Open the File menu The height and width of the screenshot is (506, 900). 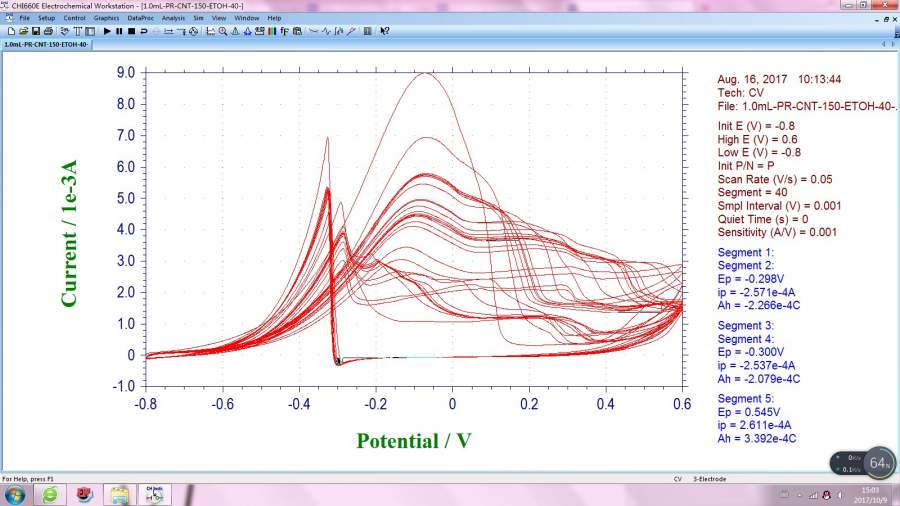(25, 18)
